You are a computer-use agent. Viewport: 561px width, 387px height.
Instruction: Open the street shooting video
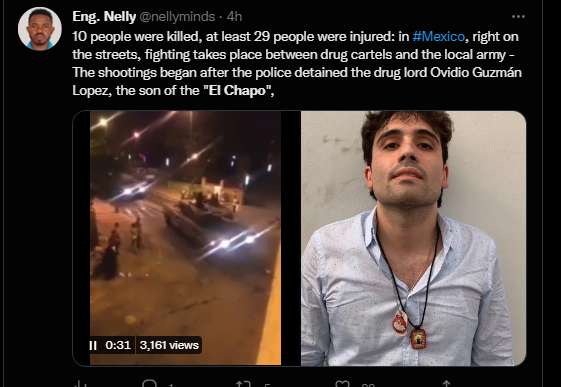[x=186, y=238]
